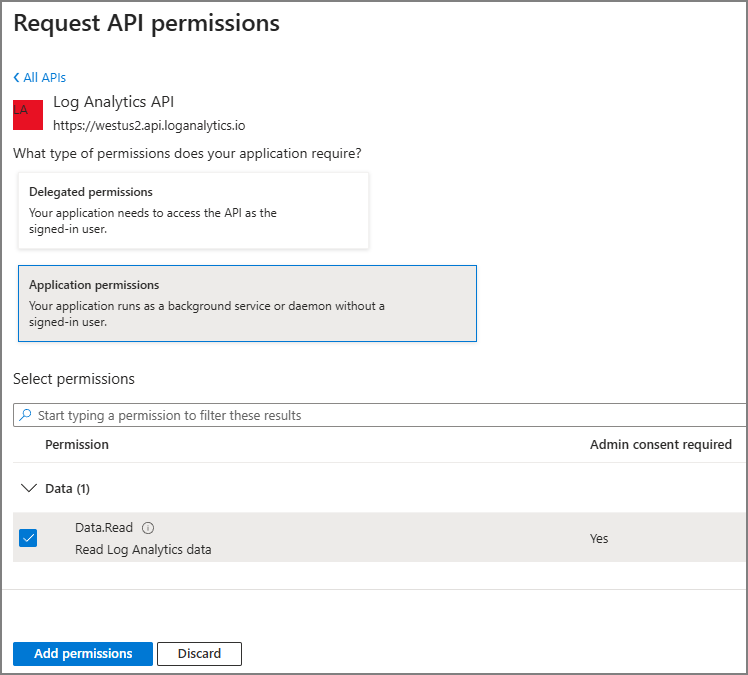Toggle the Data.Read permission checkbox
The image size is (748, 675).
[28, 538]
